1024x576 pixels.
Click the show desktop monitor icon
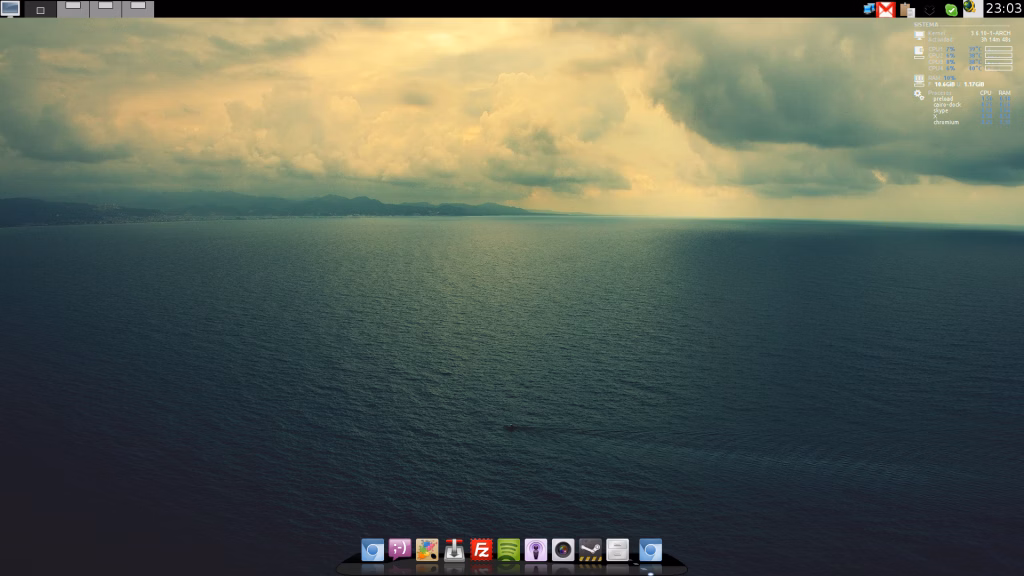(10, 8)
